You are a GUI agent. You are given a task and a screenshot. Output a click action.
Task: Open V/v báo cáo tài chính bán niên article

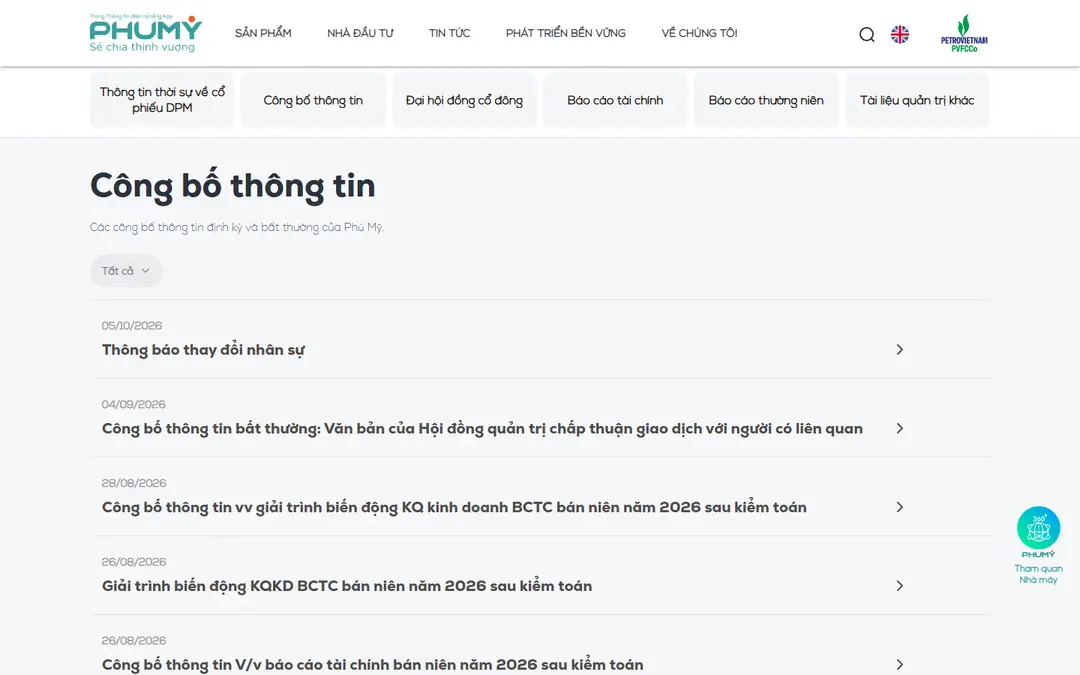click(373, 665)
